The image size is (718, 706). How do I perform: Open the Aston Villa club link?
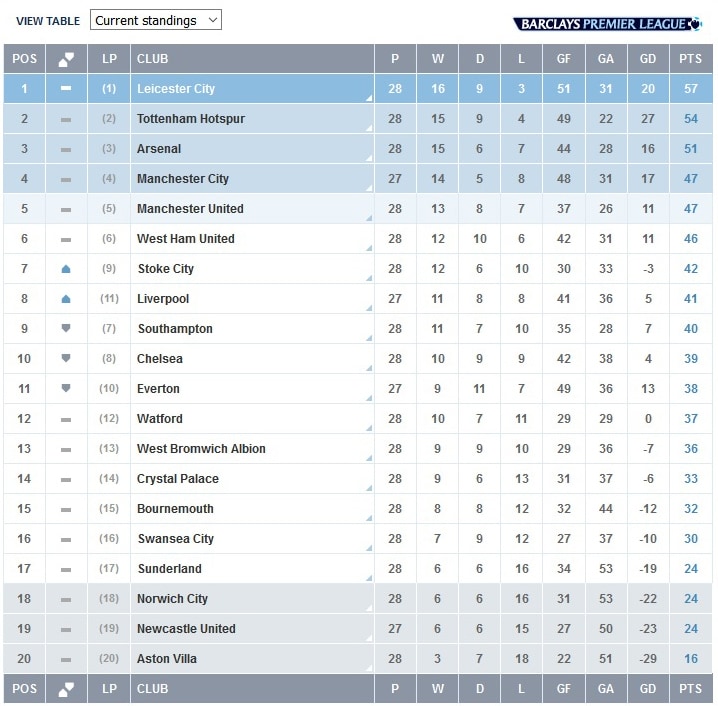coord(167,659)
